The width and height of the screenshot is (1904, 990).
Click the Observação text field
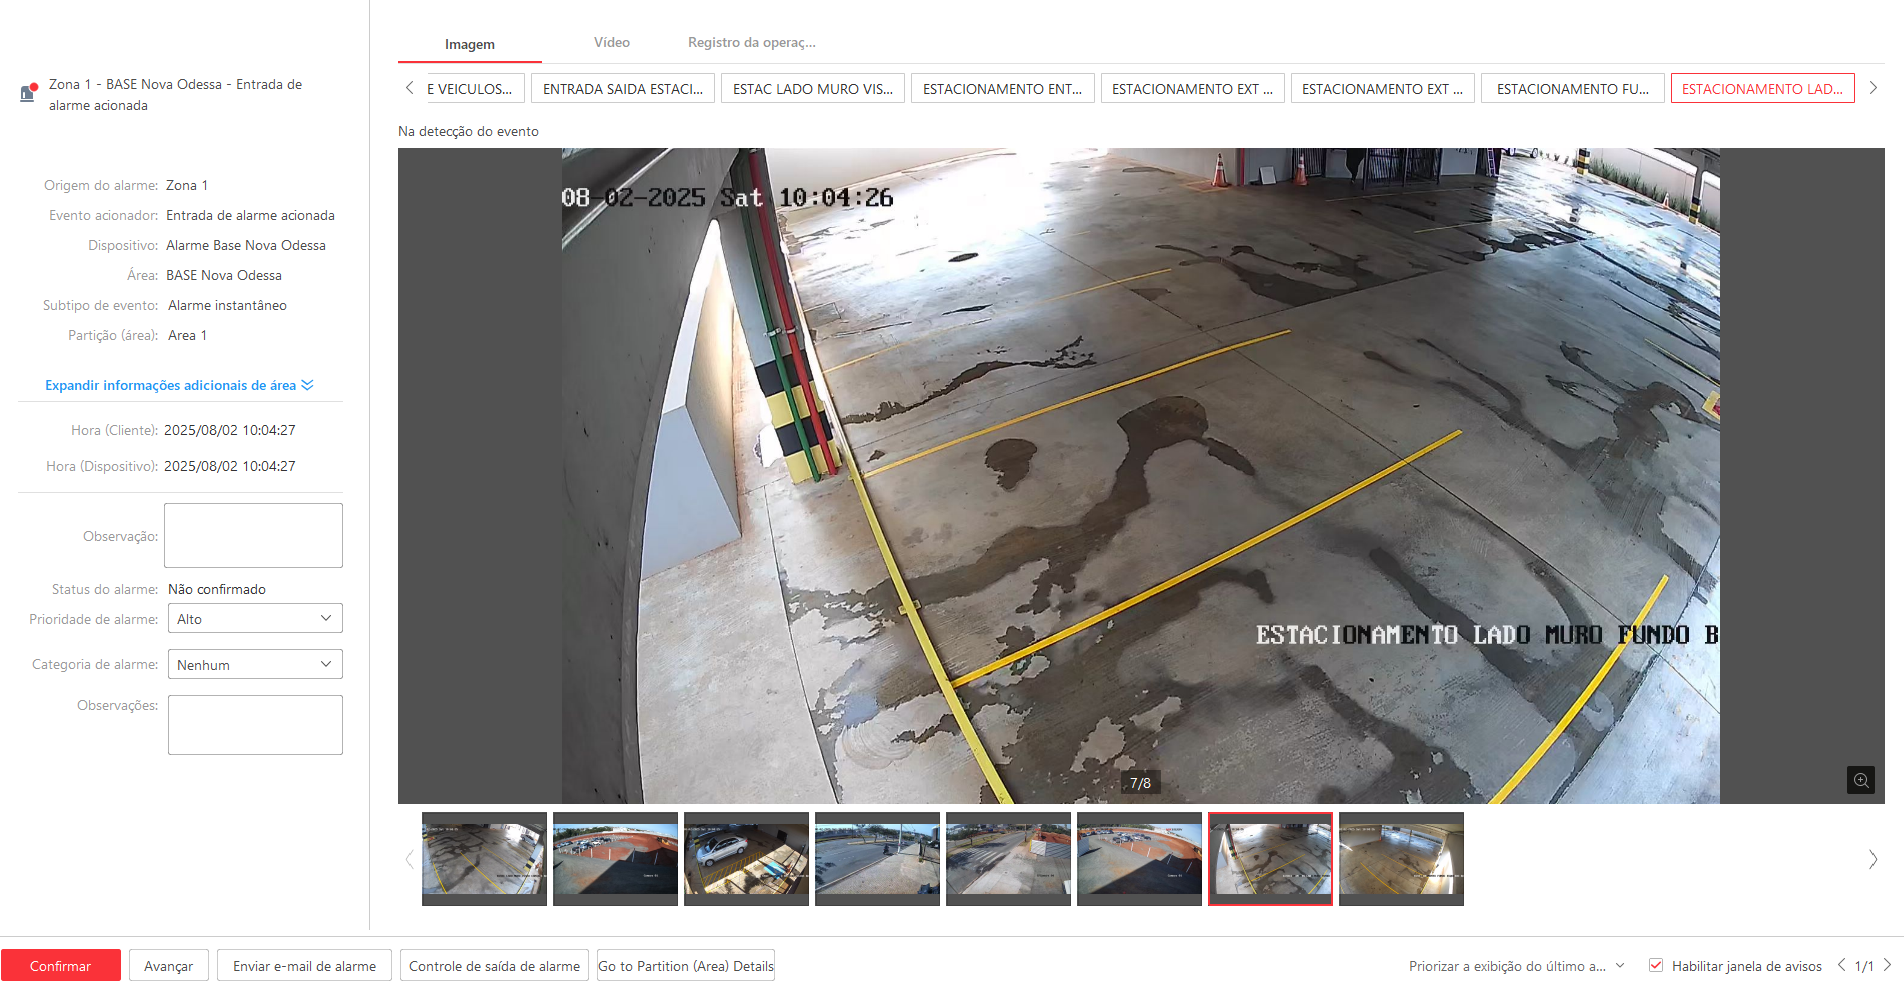pyautogui.click(x=253, y=536)
